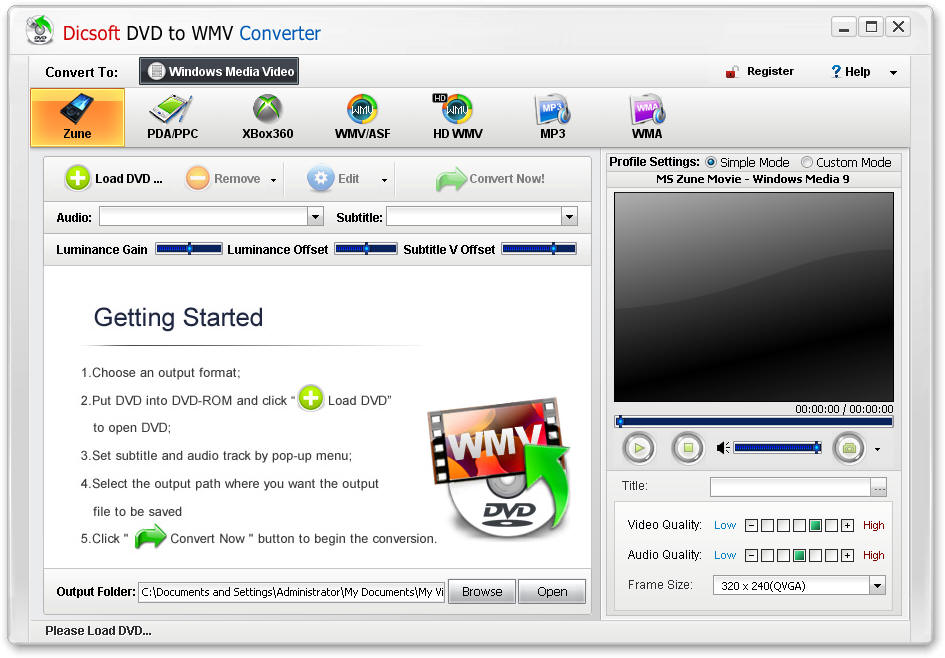
Task: Click the Open output folder button
Action: click(x=551, y=592)
